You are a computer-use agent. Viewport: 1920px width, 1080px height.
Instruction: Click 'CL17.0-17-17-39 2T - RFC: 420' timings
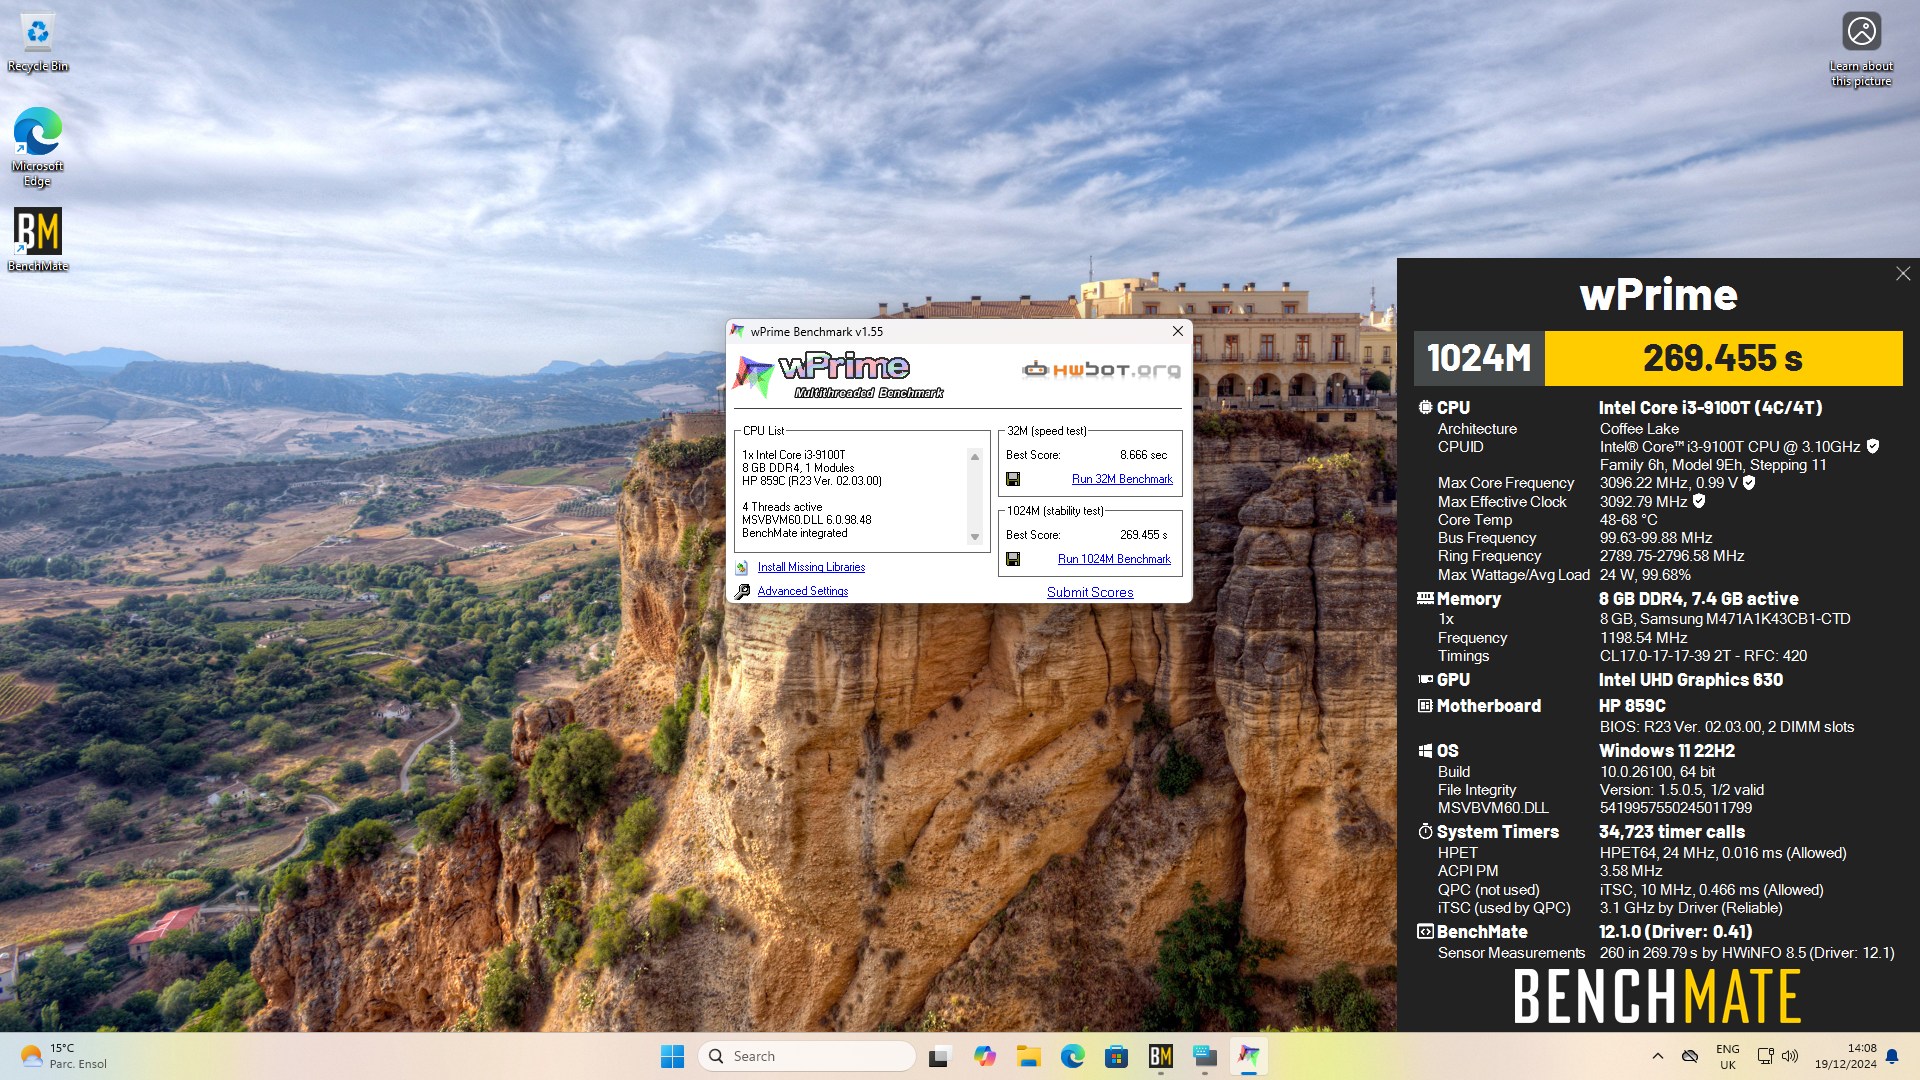(x=1703, y=656)
